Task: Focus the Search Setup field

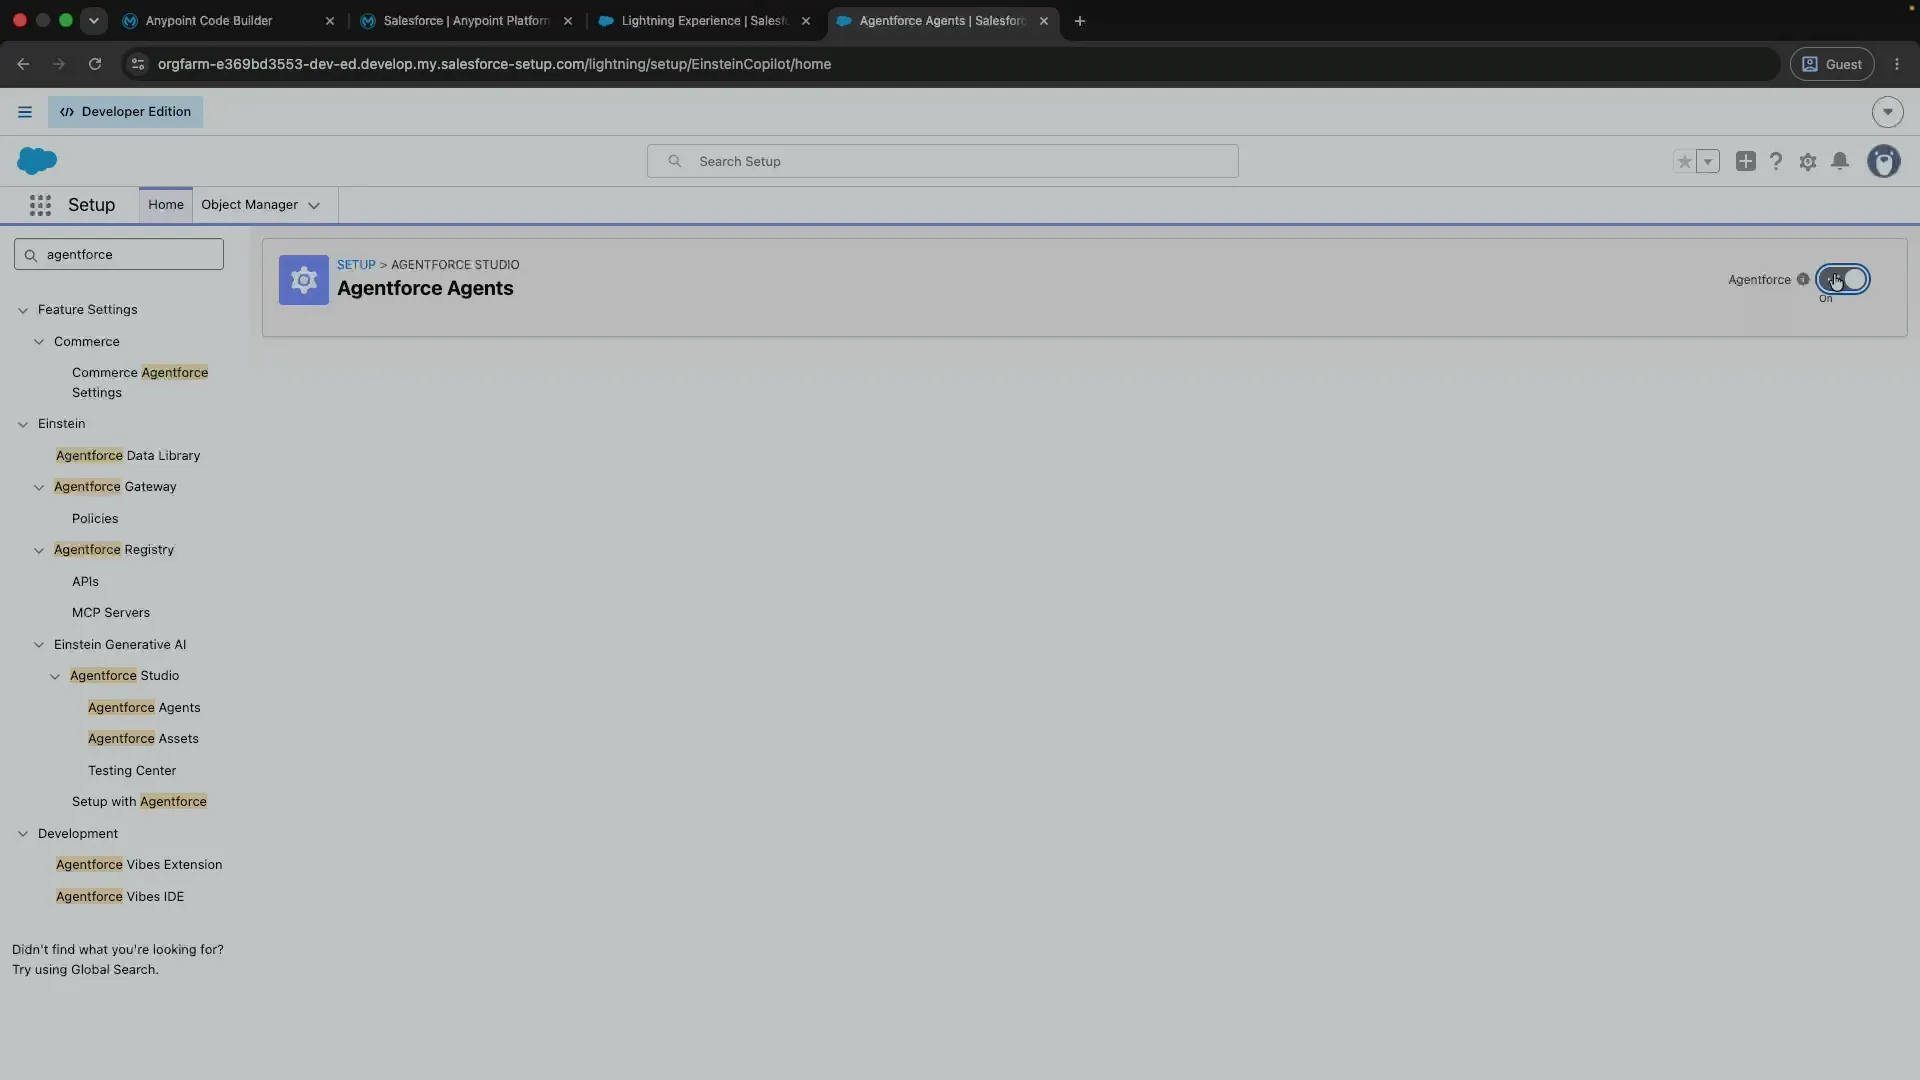Action: click(942, 161)
